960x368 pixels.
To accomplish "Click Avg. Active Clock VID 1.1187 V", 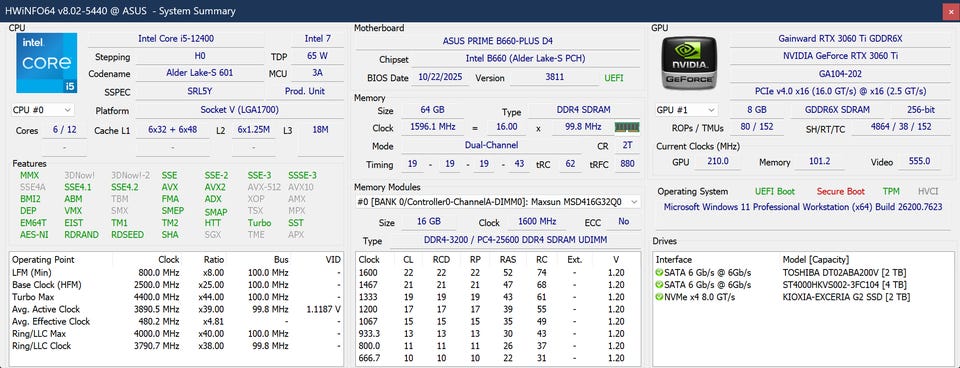I will [x=322, y=309].
